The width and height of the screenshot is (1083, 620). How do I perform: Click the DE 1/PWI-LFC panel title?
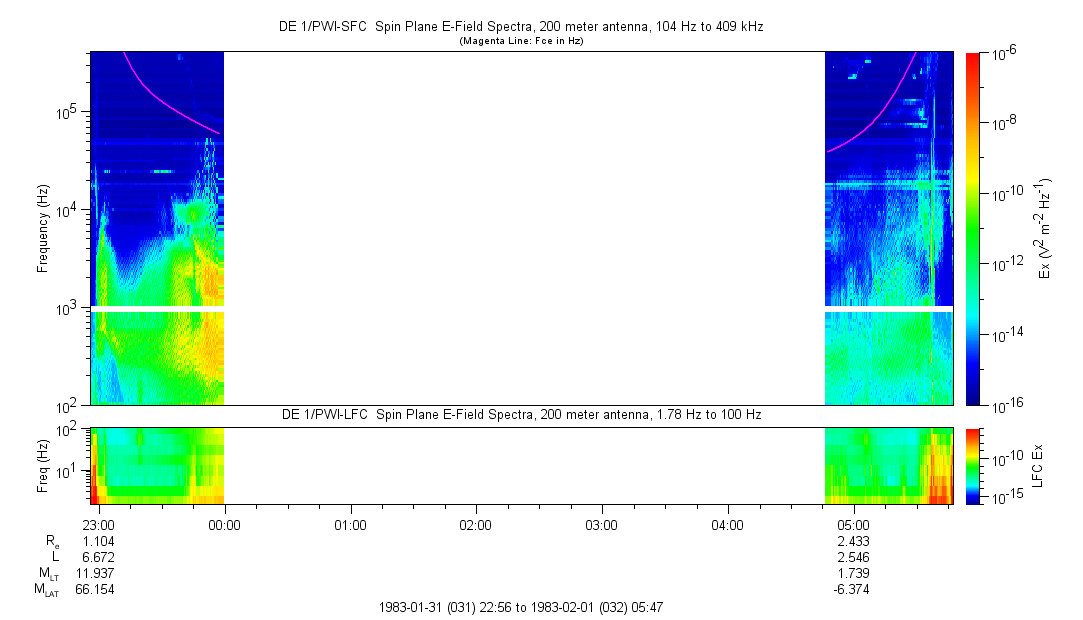click(x=520, y=414)
